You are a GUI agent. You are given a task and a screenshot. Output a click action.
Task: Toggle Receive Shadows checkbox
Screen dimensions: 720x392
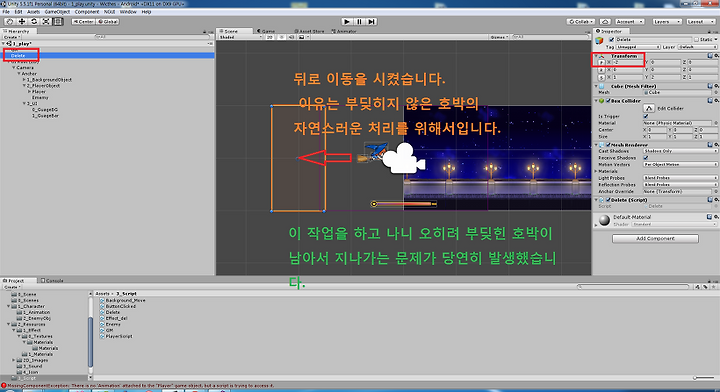coord(646,157)
